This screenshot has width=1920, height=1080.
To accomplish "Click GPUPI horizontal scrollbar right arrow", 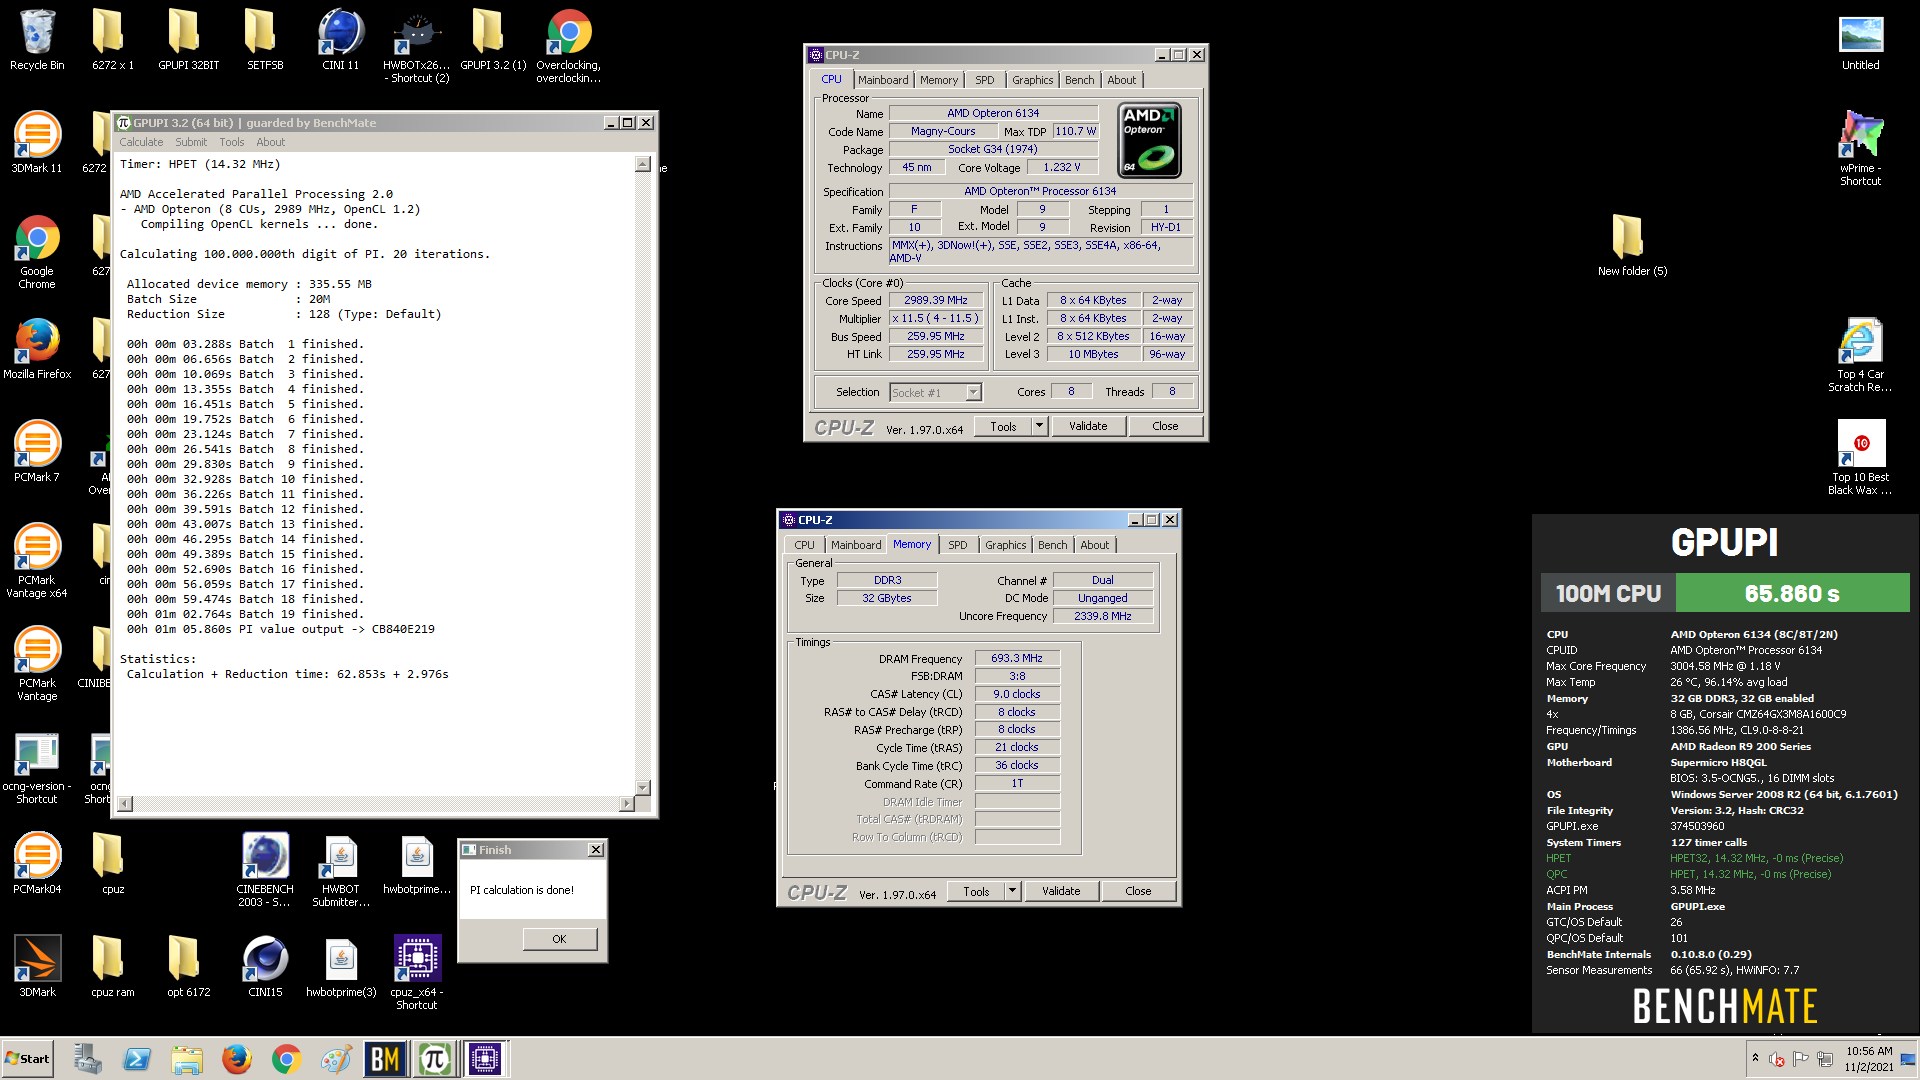I will (x=627, y=803).
